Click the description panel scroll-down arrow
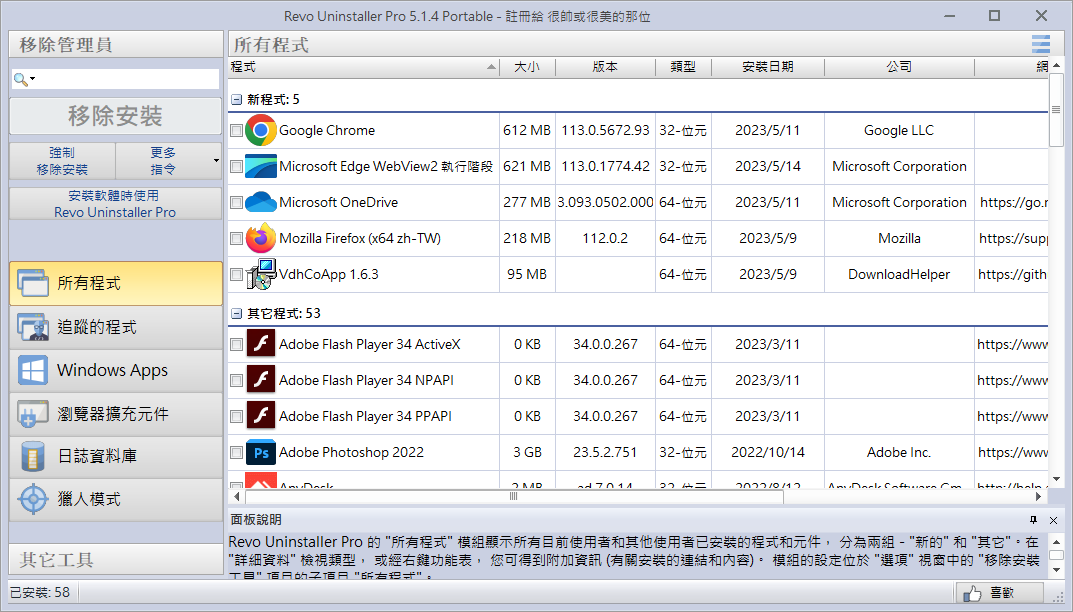 1056,570
